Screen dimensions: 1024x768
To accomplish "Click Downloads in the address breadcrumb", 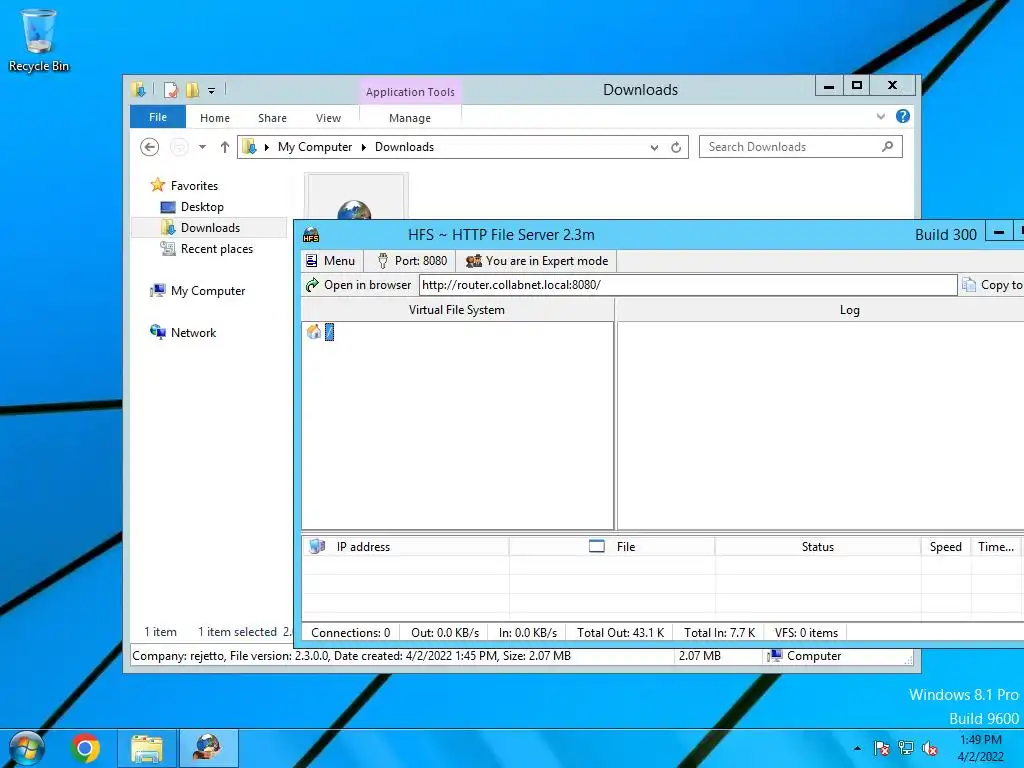I will (x=404, y=147).
